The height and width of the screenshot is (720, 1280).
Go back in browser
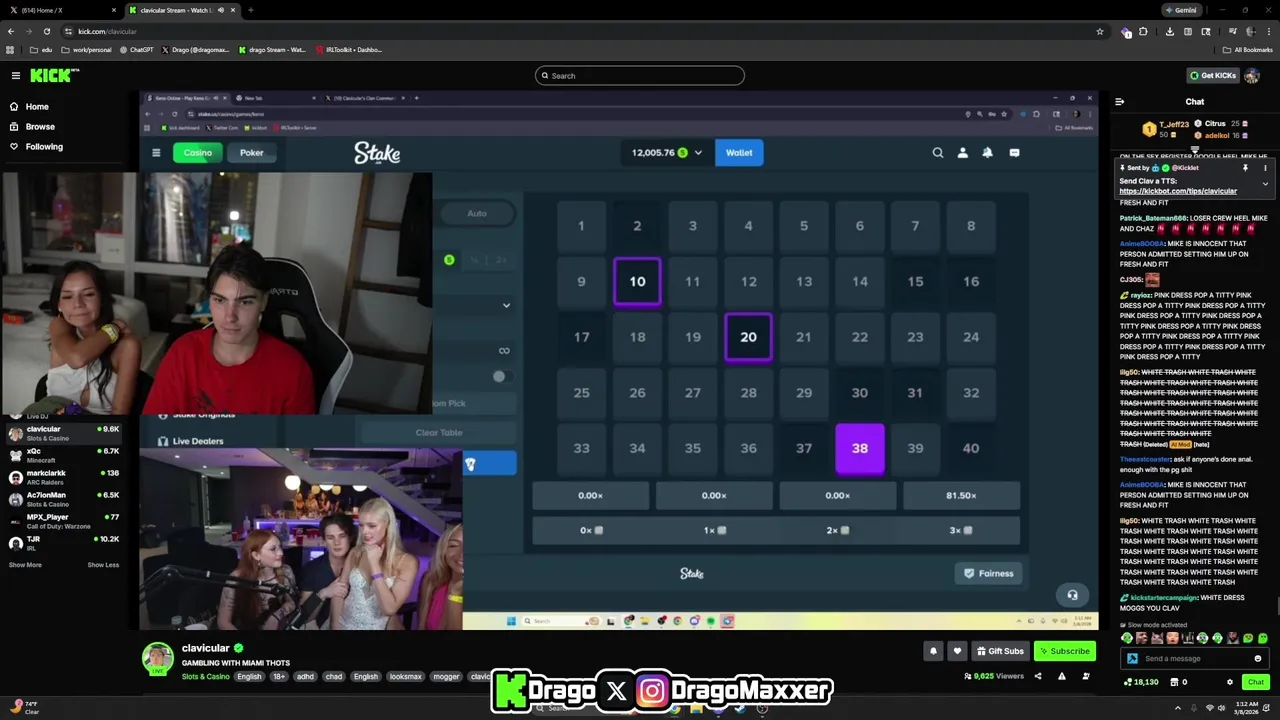11,31
